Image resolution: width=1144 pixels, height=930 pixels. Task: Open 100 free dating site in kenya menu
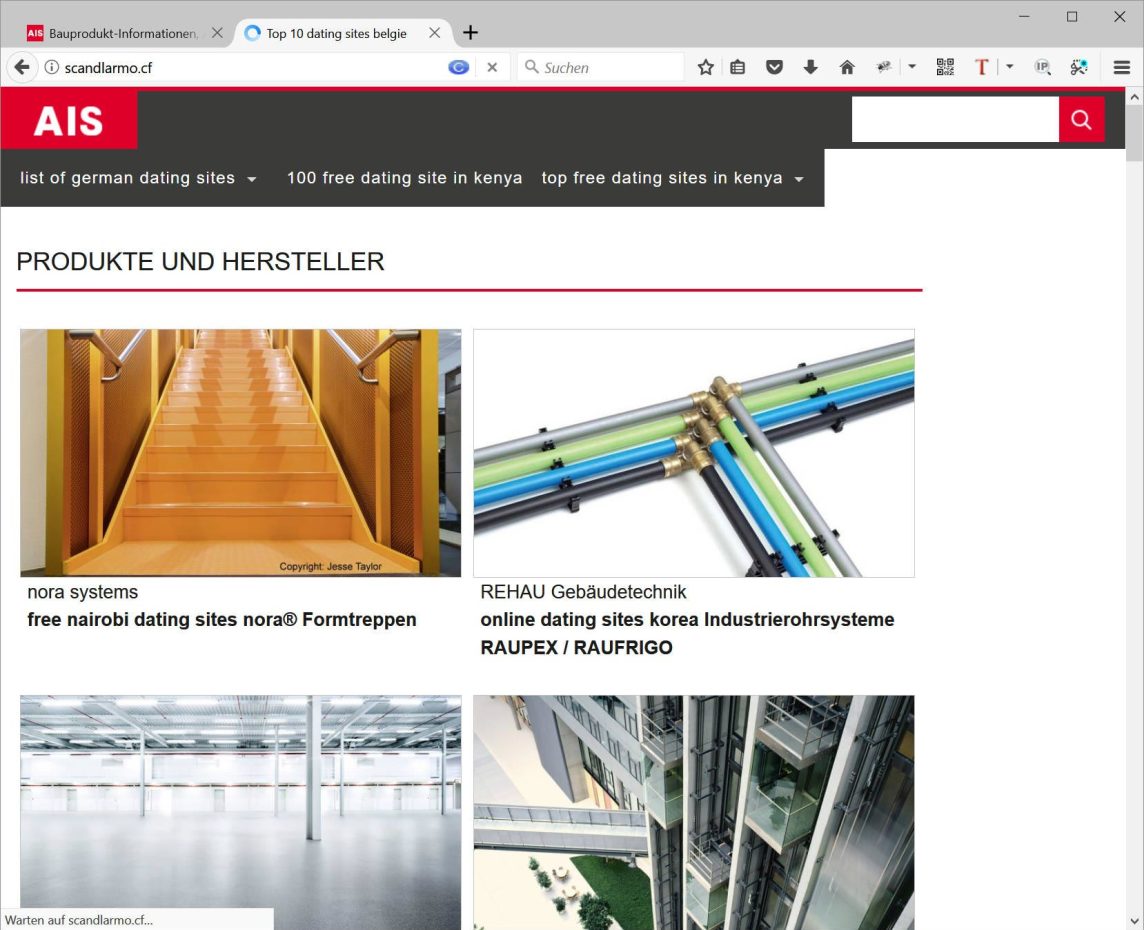click(404, 178)
